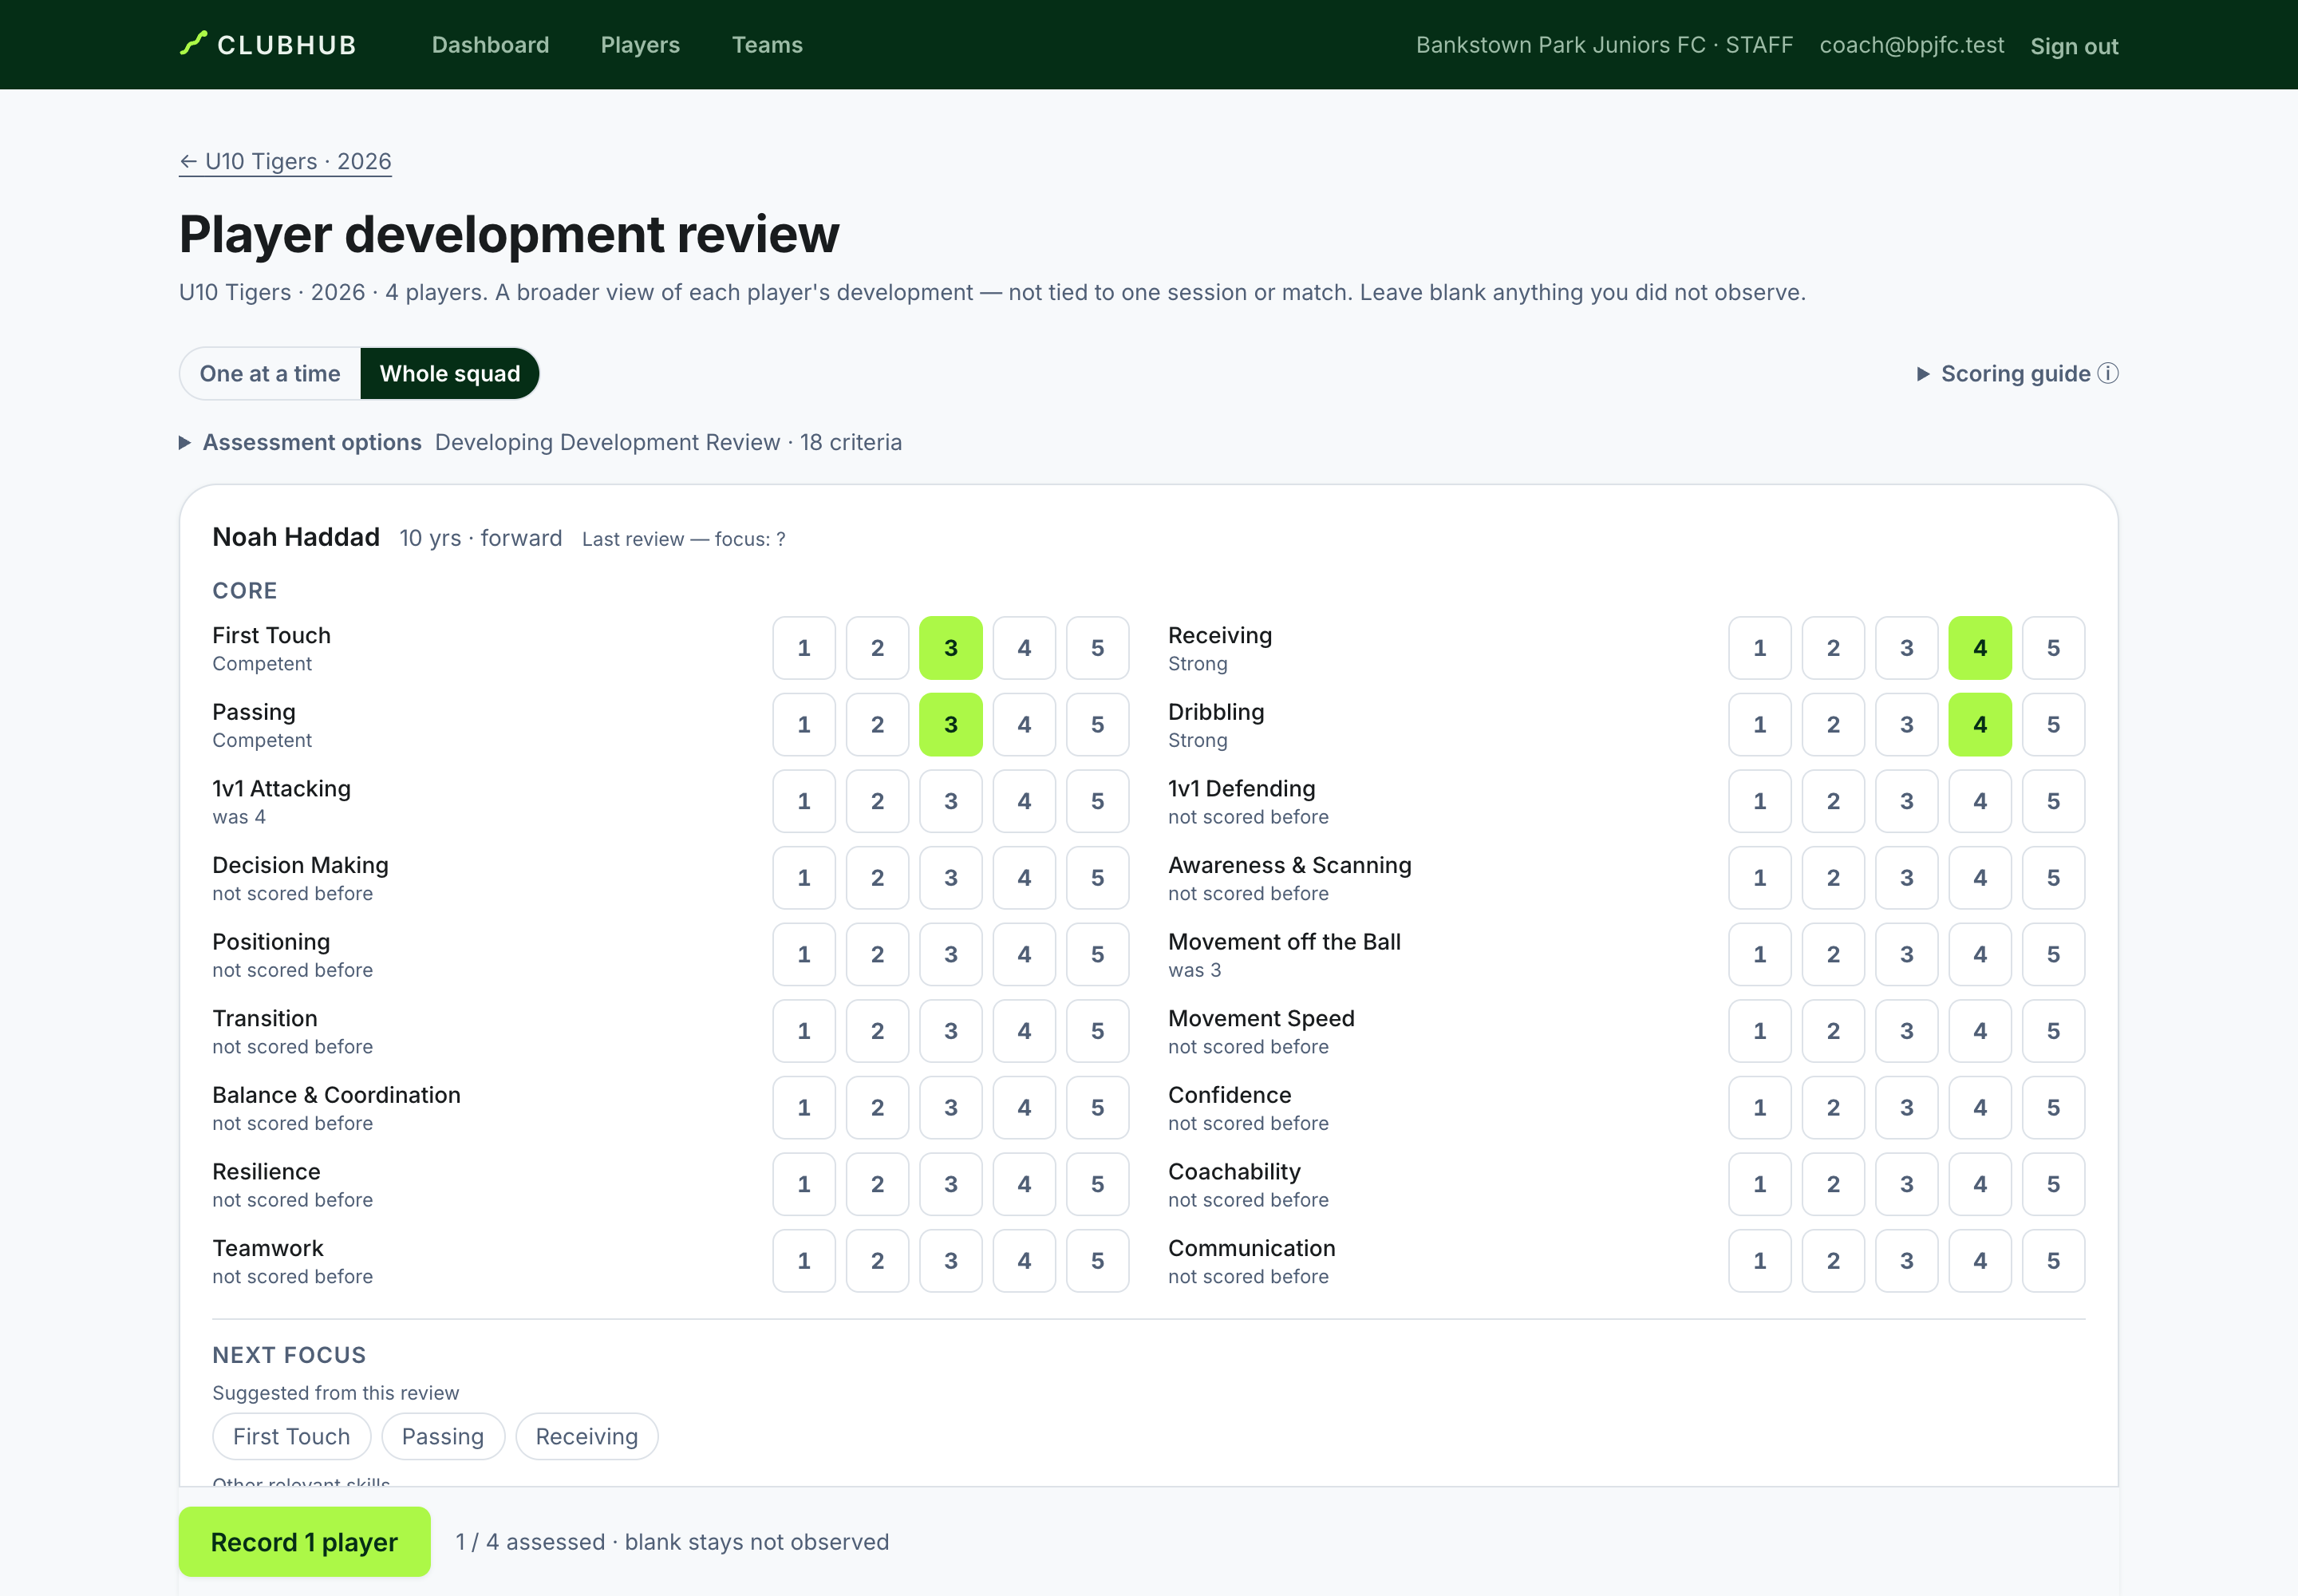This screenshot has height=1596, width=2298.
Task: Select Whole squad view
Action: (450, 373)
